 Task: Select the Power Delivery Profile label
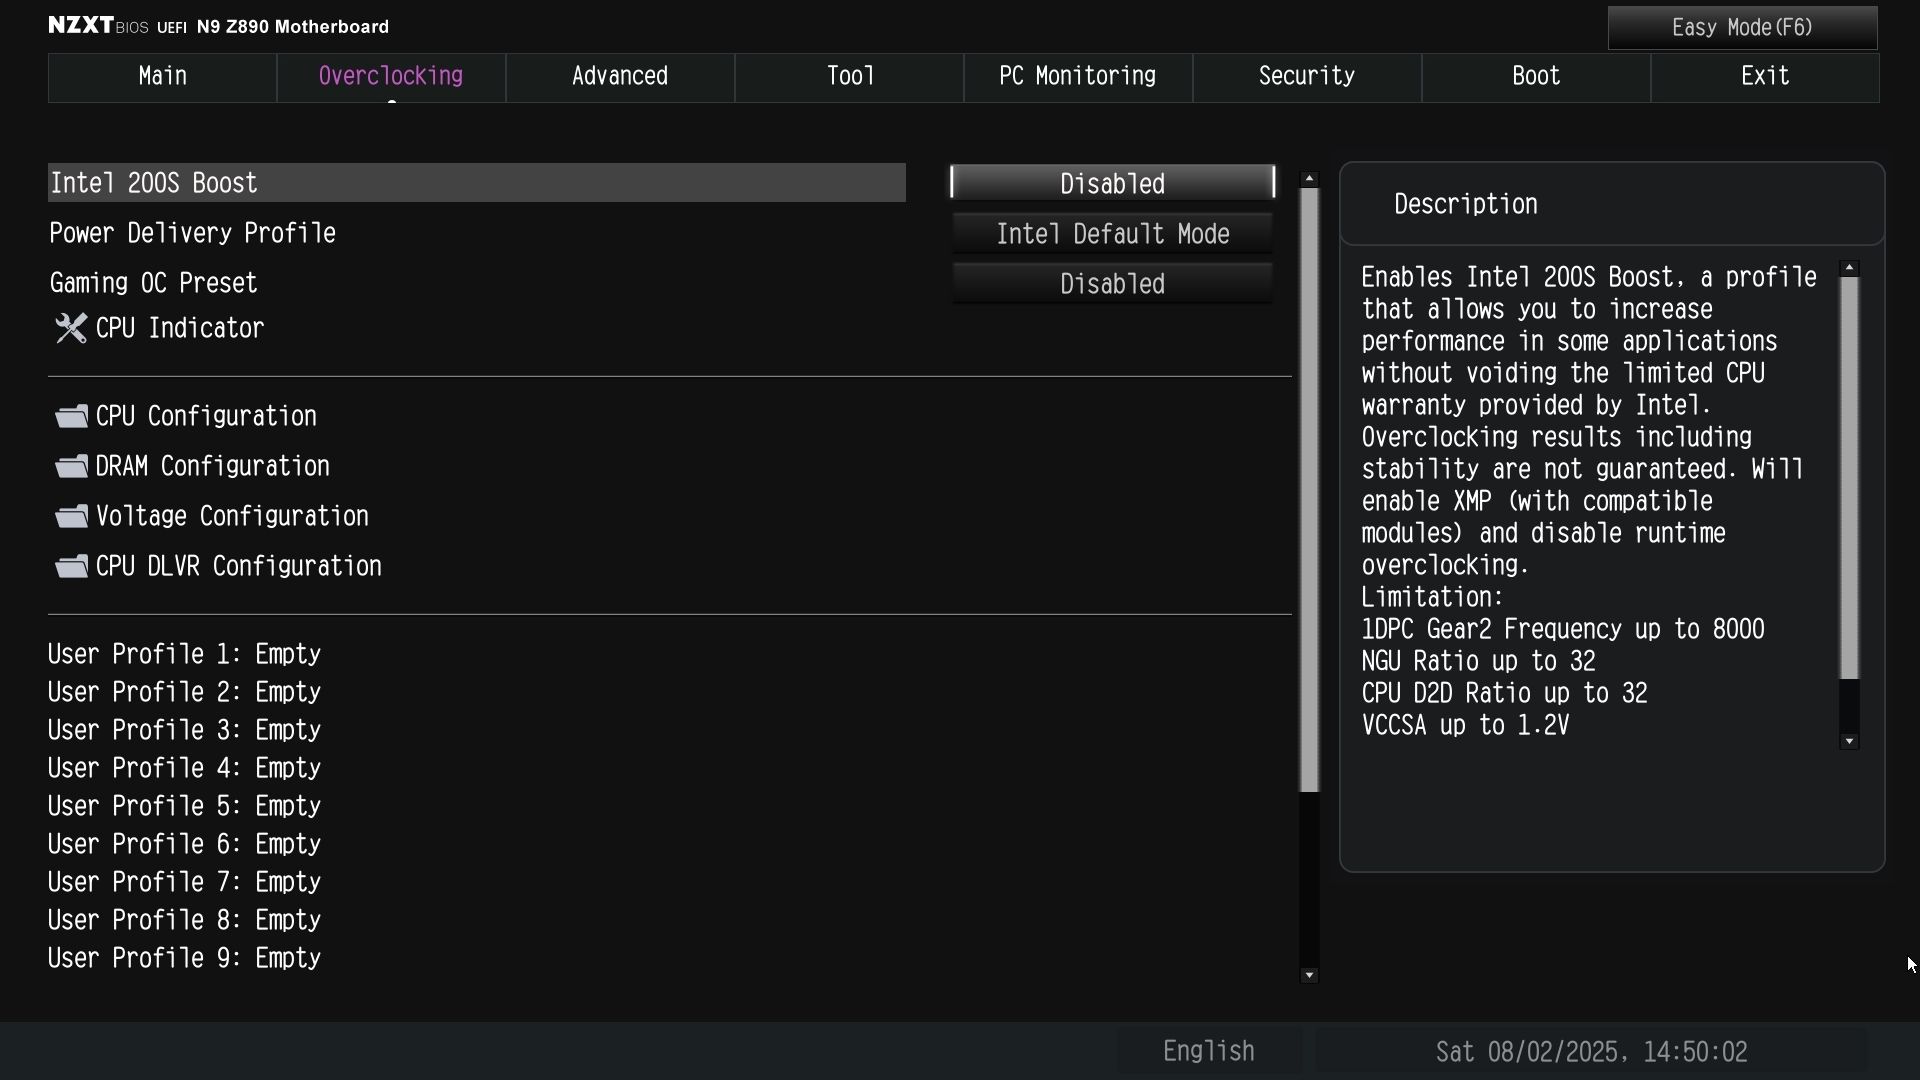point(193,233)
